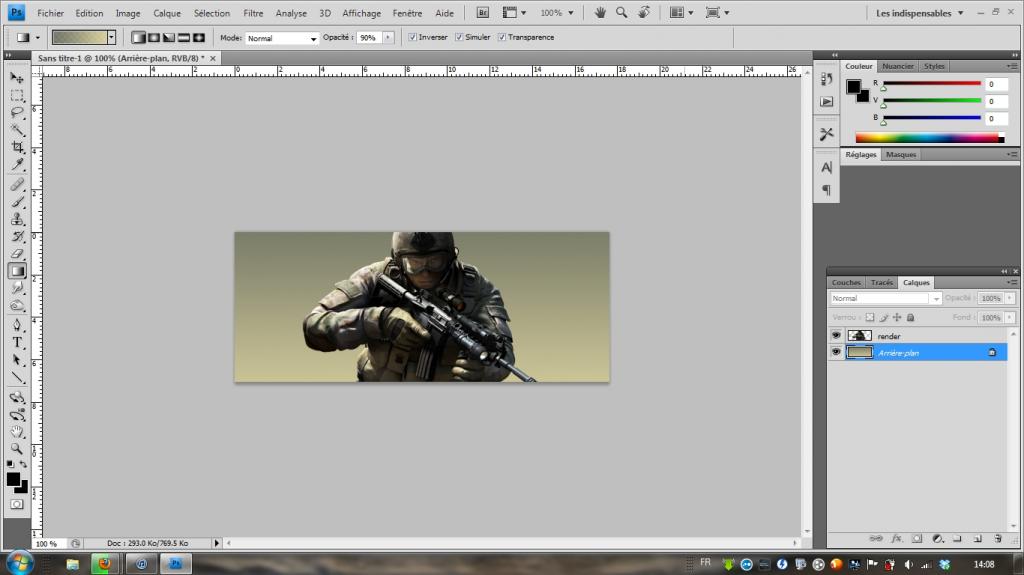Open the Fichier menu
Screen dimensions: 1024x575
[x=50, y=13]
